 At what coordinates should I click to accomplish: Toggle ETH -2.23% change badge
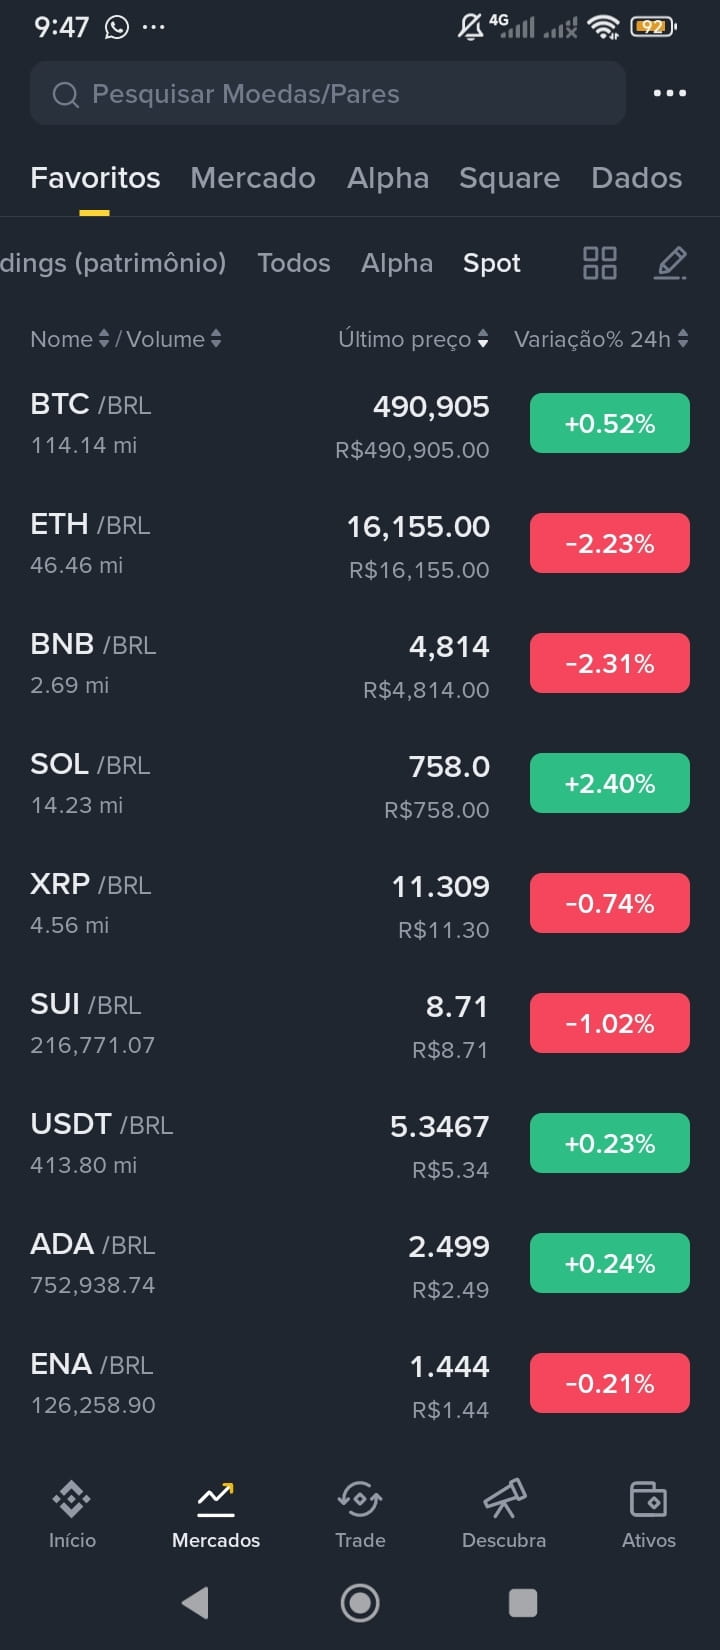coord(610,543)
